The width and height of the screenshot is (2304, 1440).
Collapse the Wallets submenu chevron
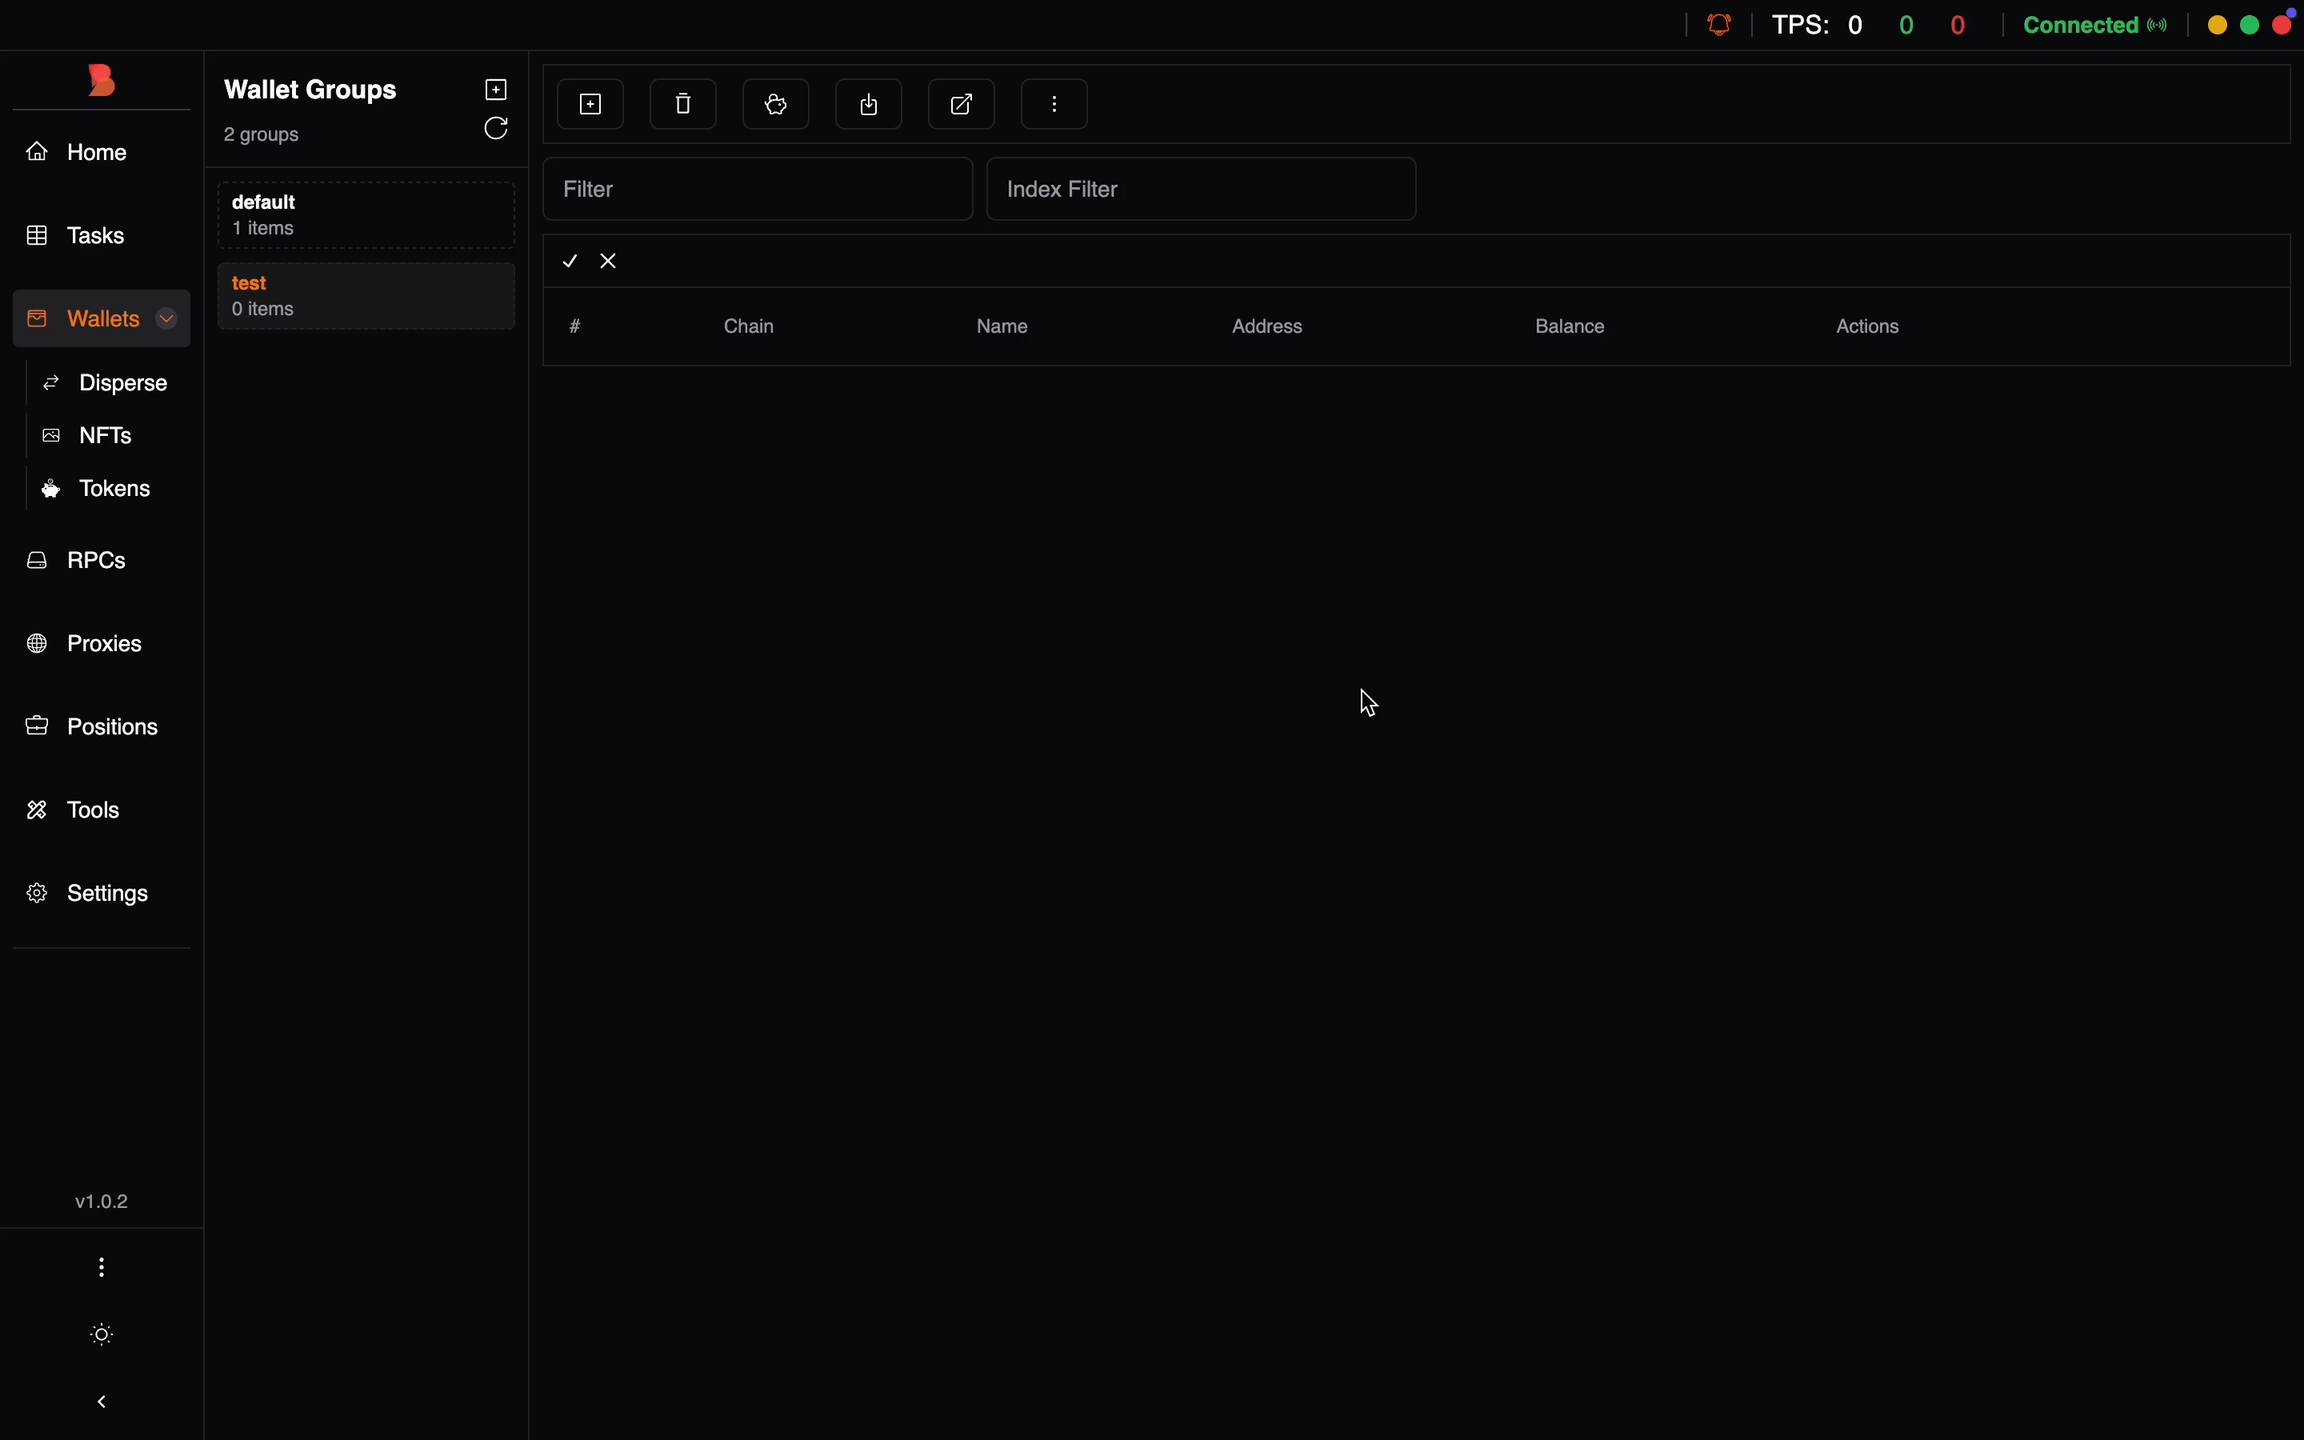pyautogui.click(x=167, y=319)
